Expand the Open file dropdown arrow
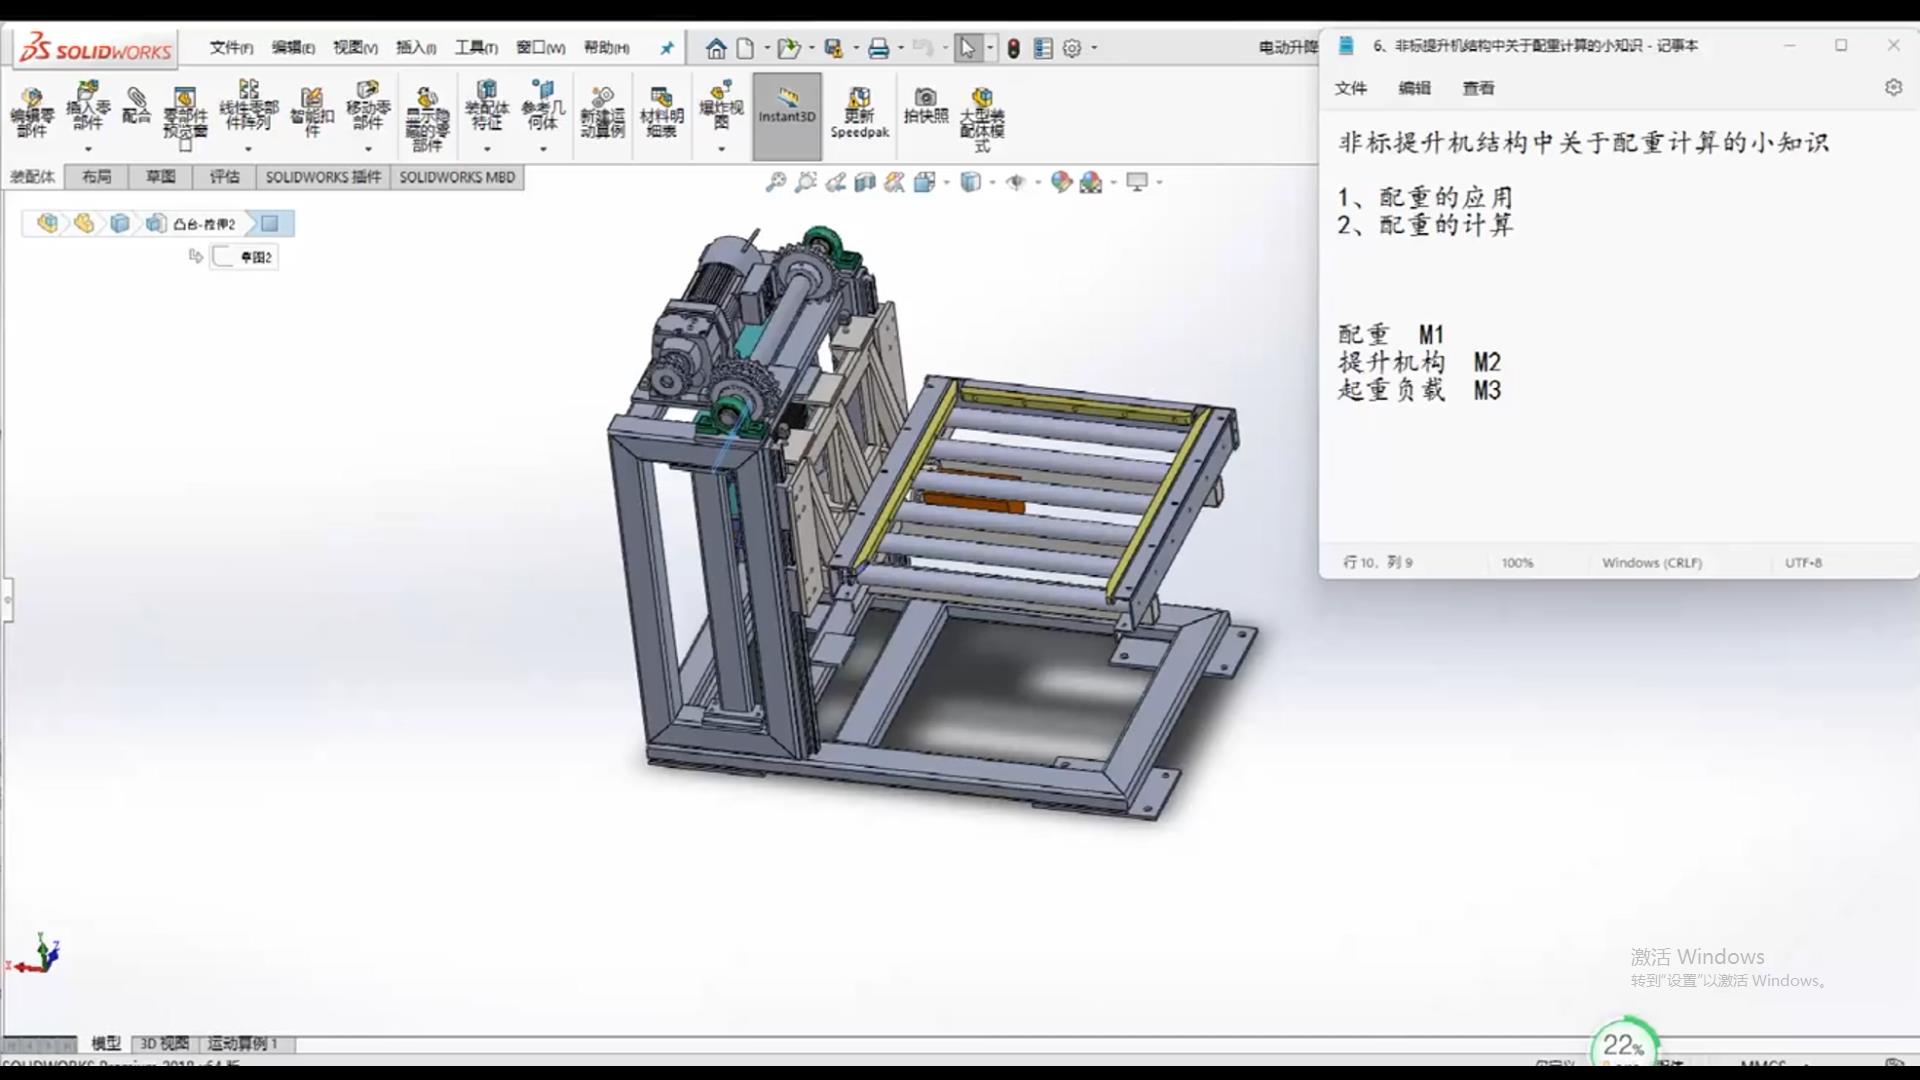The width and height of the screenshot is (1920, 1080). click(x=811, y=48)
